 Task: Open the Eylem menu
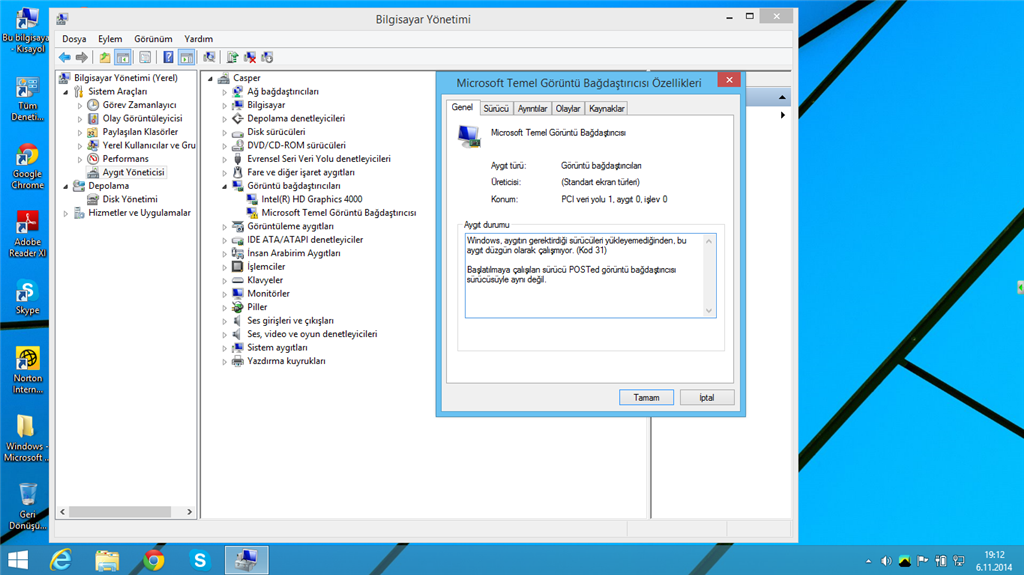tap(110, 39)
